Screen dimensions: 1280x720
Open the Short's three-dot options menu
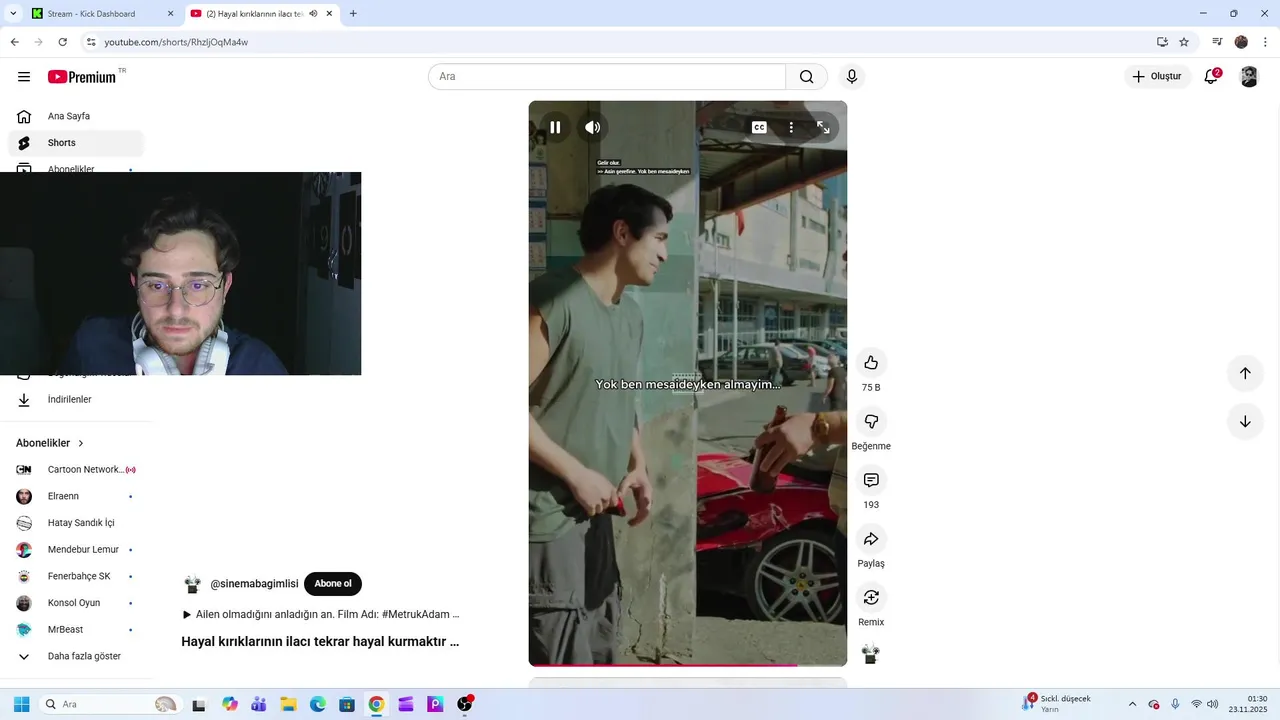coord(791,127)
